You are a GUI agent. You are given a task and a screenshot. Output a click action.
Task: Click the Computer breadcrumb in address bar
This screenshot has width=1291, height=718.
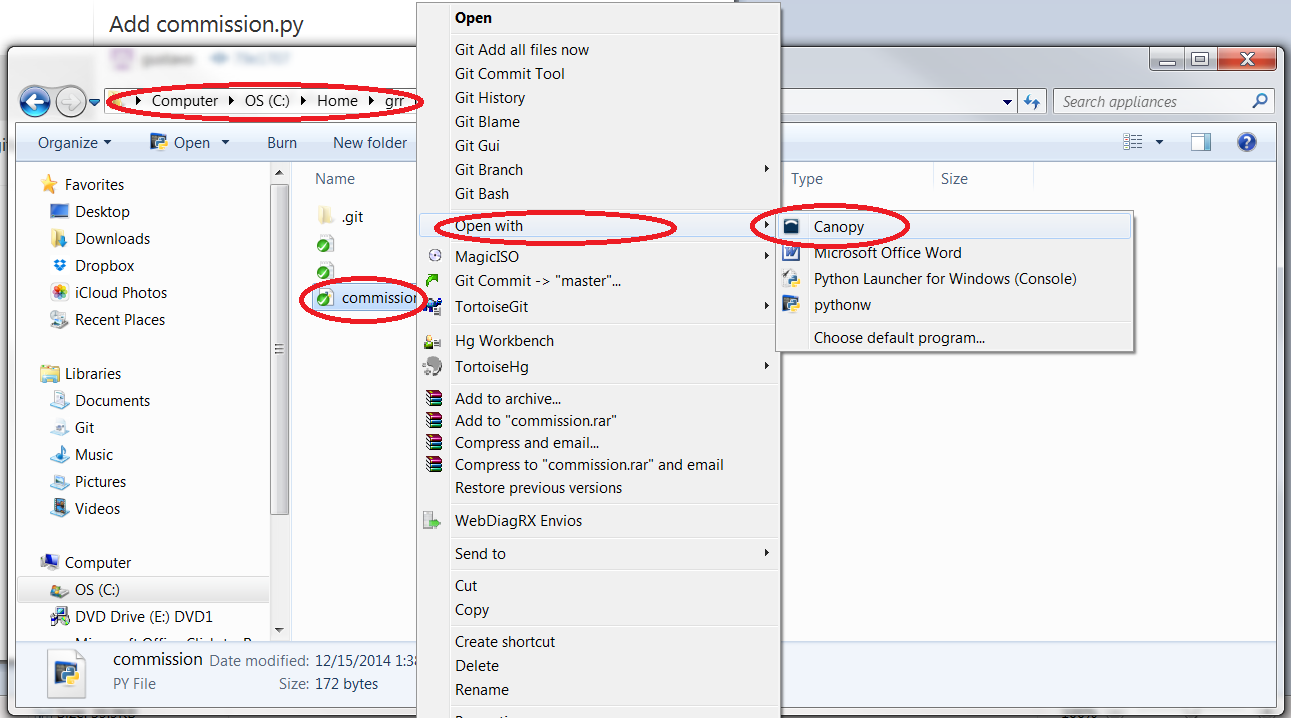[185, 101]
